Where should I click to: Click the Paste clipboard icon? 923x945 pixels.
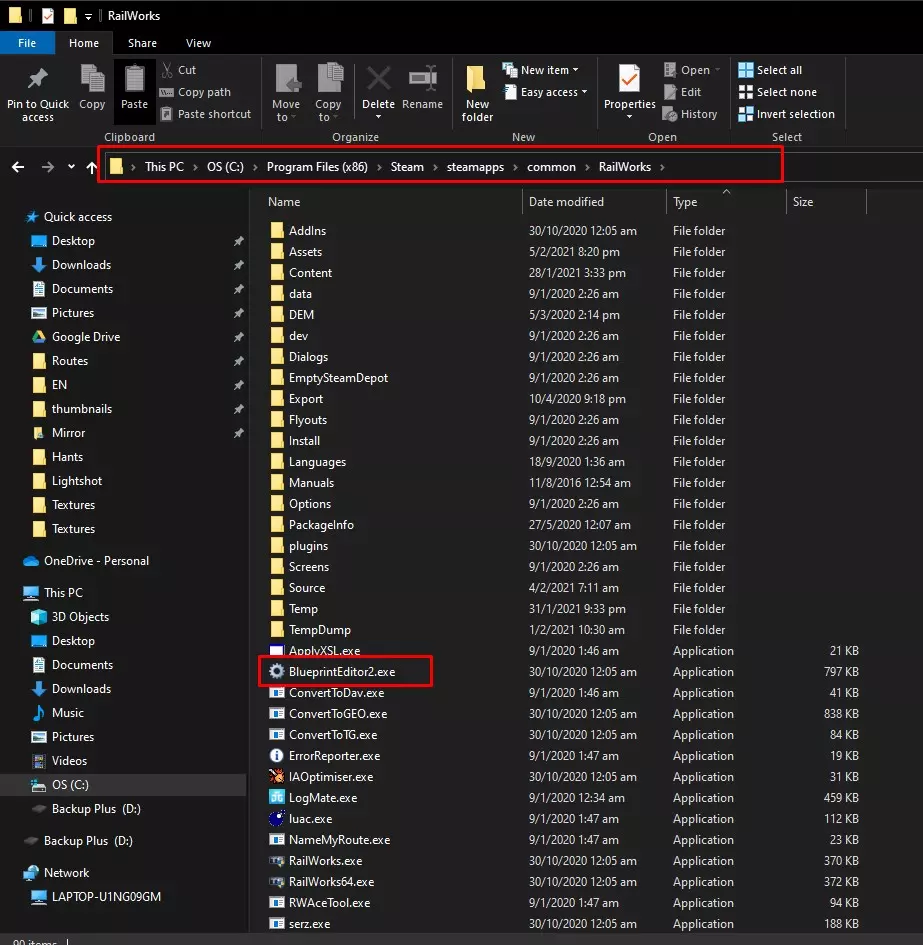(x=134, y=78)
